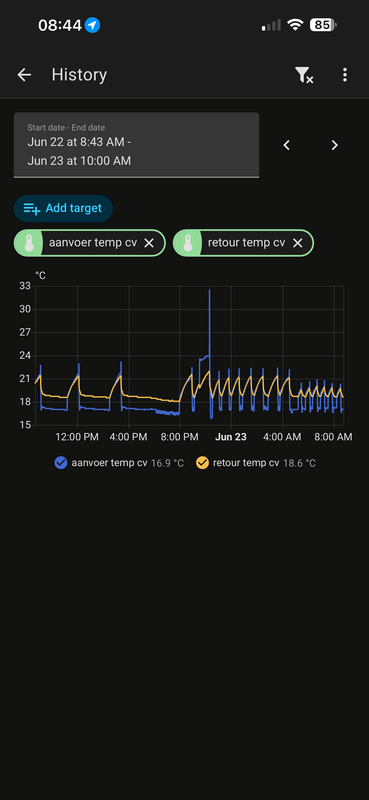Viewport: 369px width, 800px height.
Task: Tap the Jun 23 axis label
Action: [231, 437]
